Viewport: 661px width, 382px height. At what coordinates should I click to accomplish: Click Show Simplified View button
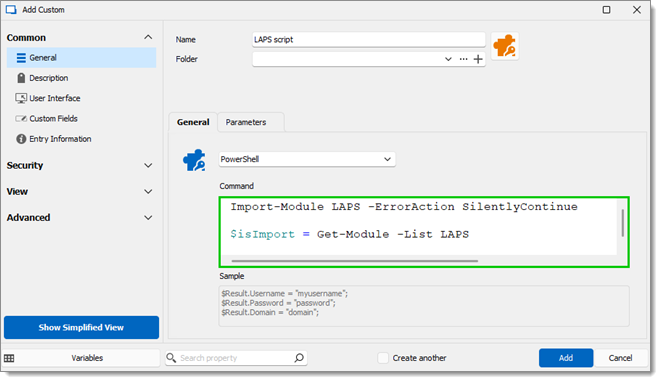[81, 328]
